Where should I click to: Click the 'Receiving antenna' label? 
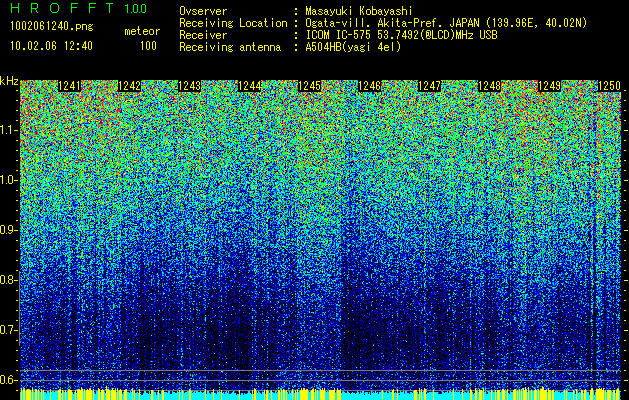click(x=230, y=47)
